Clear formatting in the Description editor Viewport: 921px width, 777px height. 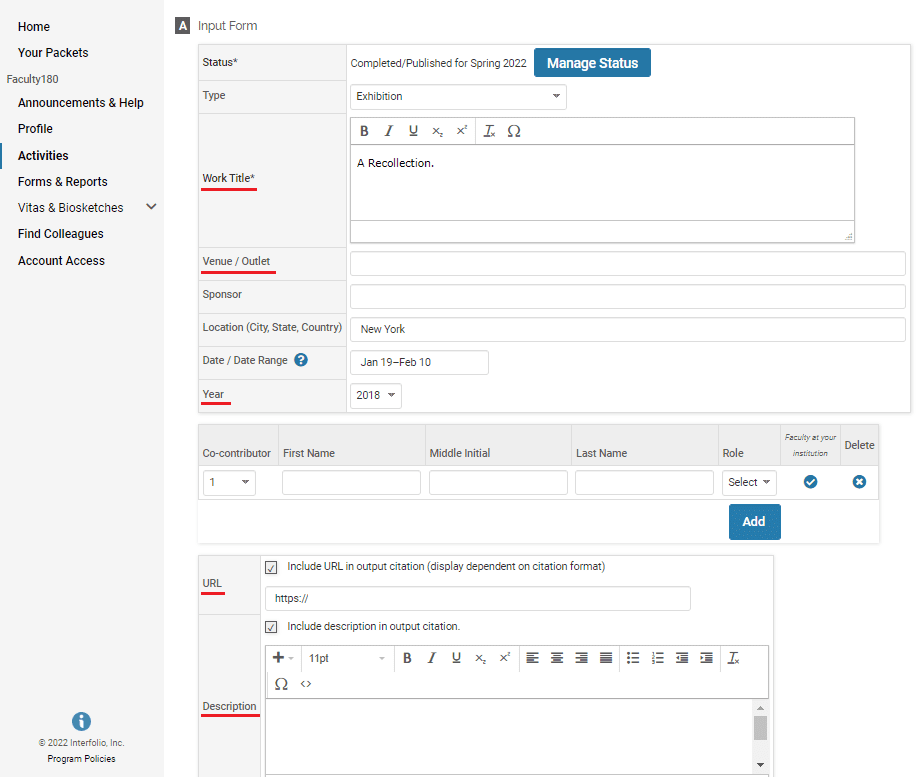[x=734, y=658]
